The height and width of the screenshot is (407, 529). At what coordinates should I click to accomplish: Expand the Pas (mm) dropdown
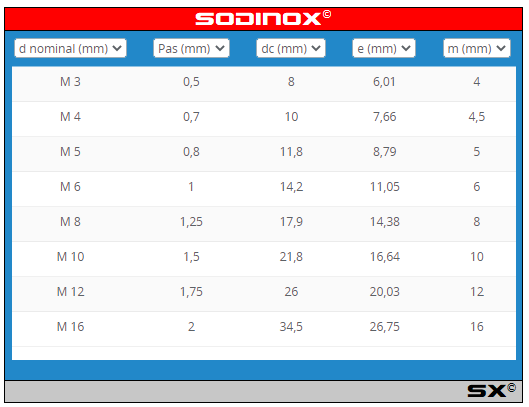click(x=191, y=48)
